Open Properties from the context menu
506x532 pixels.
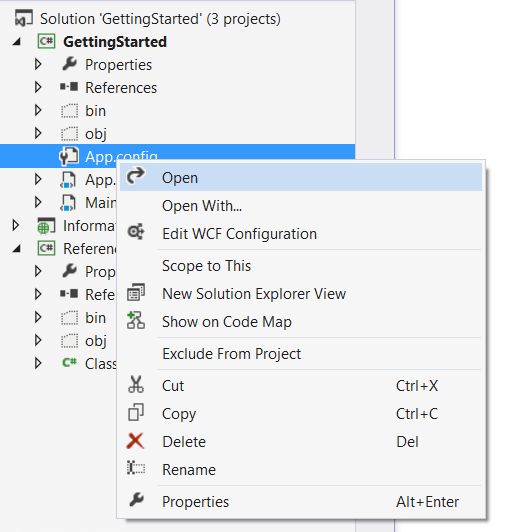(x=301, y=501)
